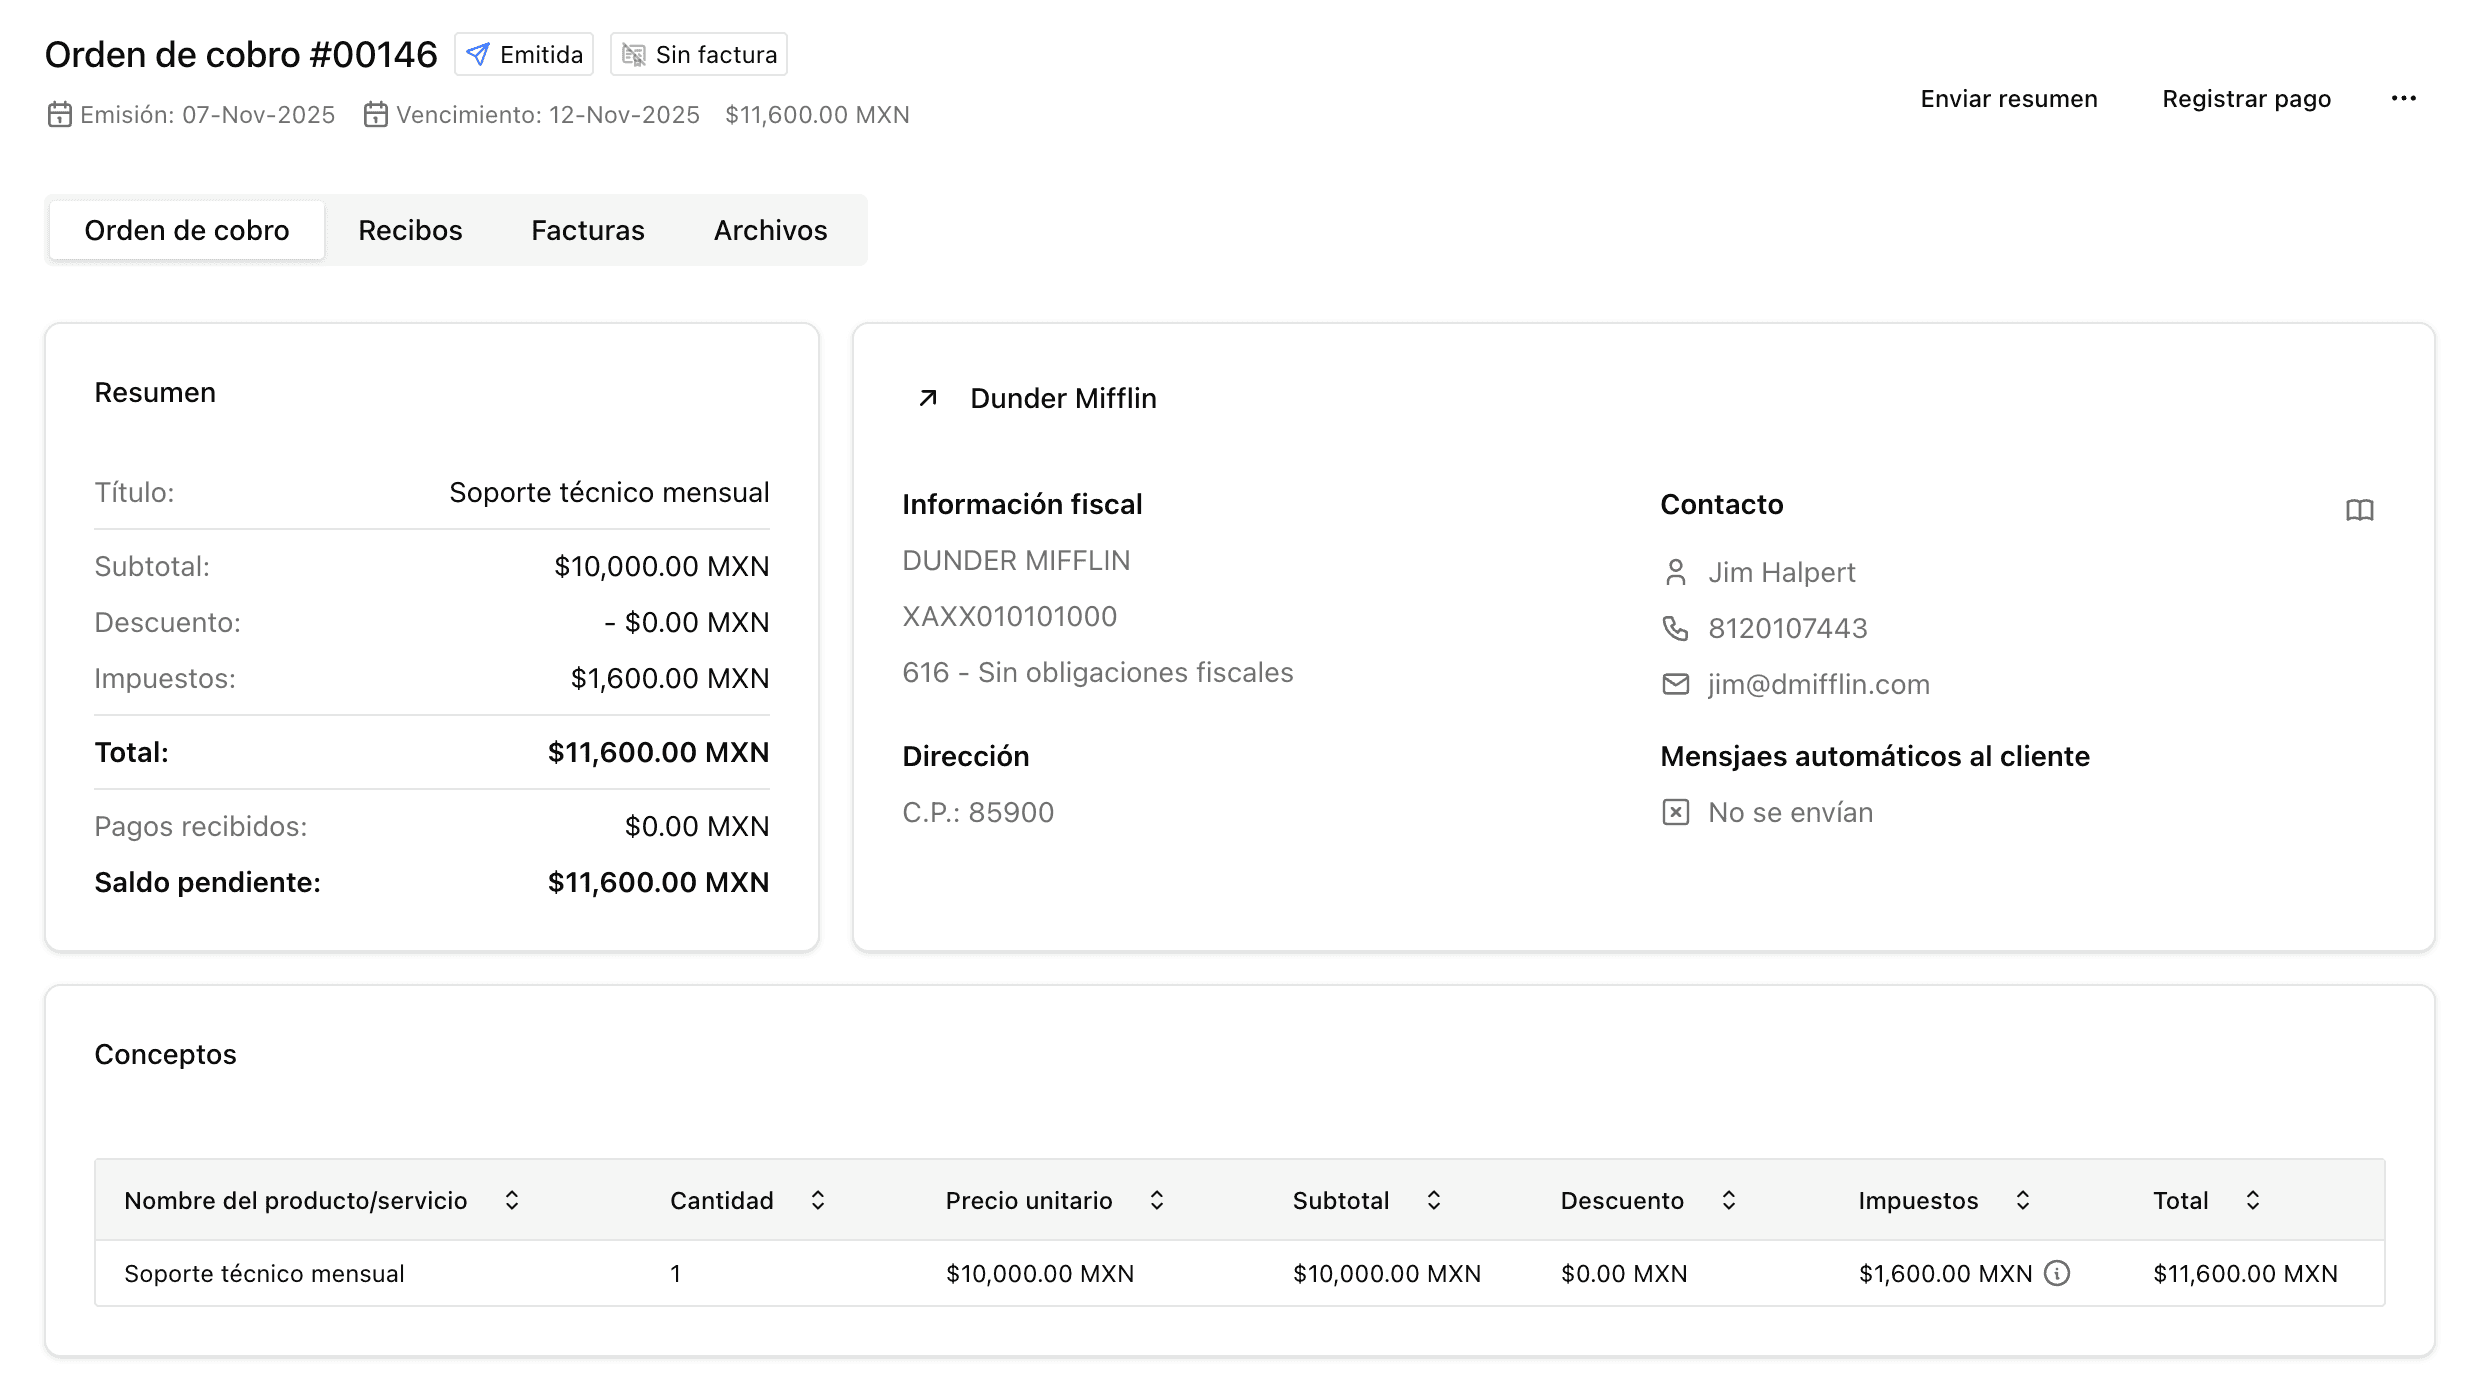
Task: Click the send icon next to Emitida badge
Action: pos(478,54)
